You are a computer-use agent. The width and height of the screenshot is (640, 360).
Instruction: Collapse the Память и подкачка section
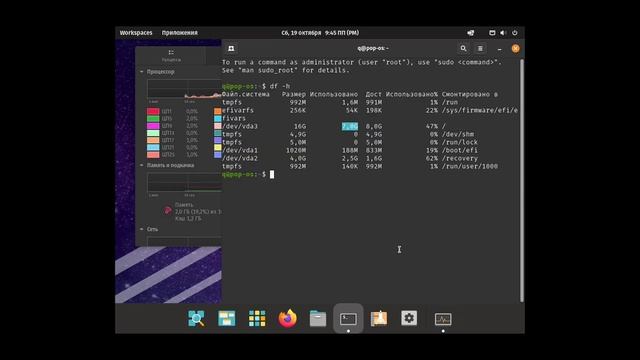[142, 165]
